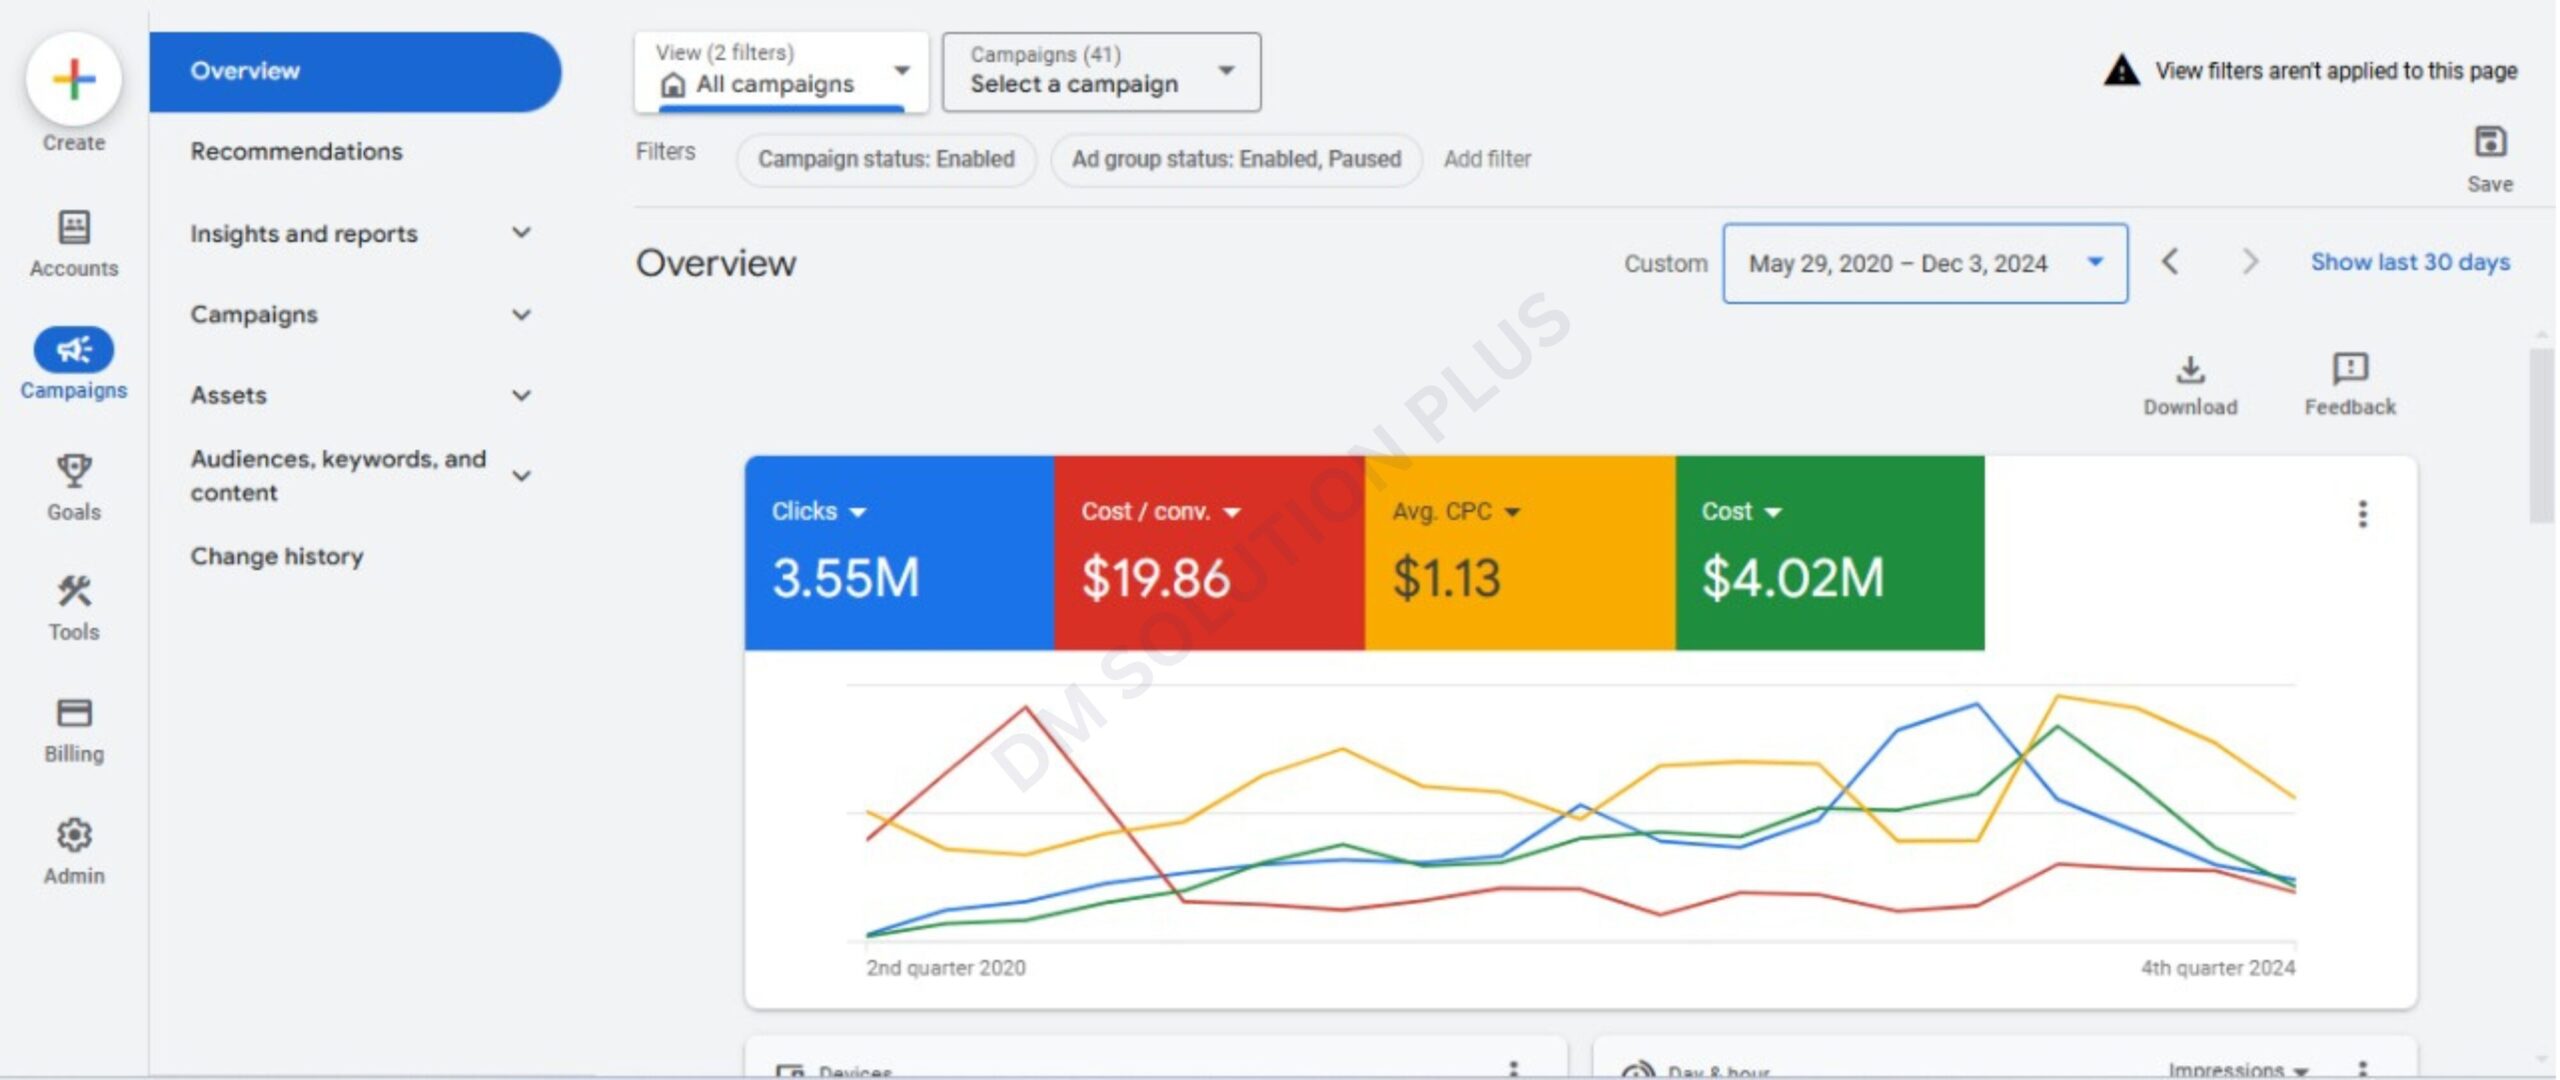
Task: Click the colorful plus Create button
Action: [x=73, y=80]
